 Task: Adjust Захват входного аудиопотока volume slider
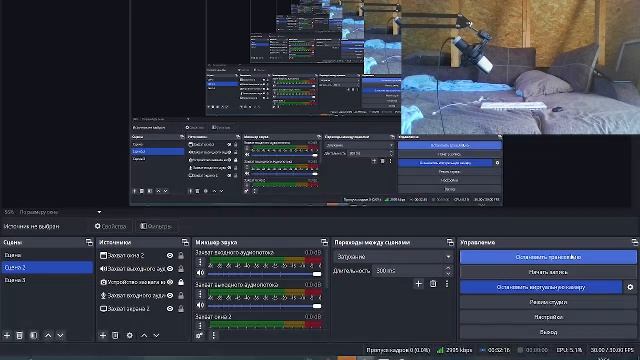tap(264, 273)
